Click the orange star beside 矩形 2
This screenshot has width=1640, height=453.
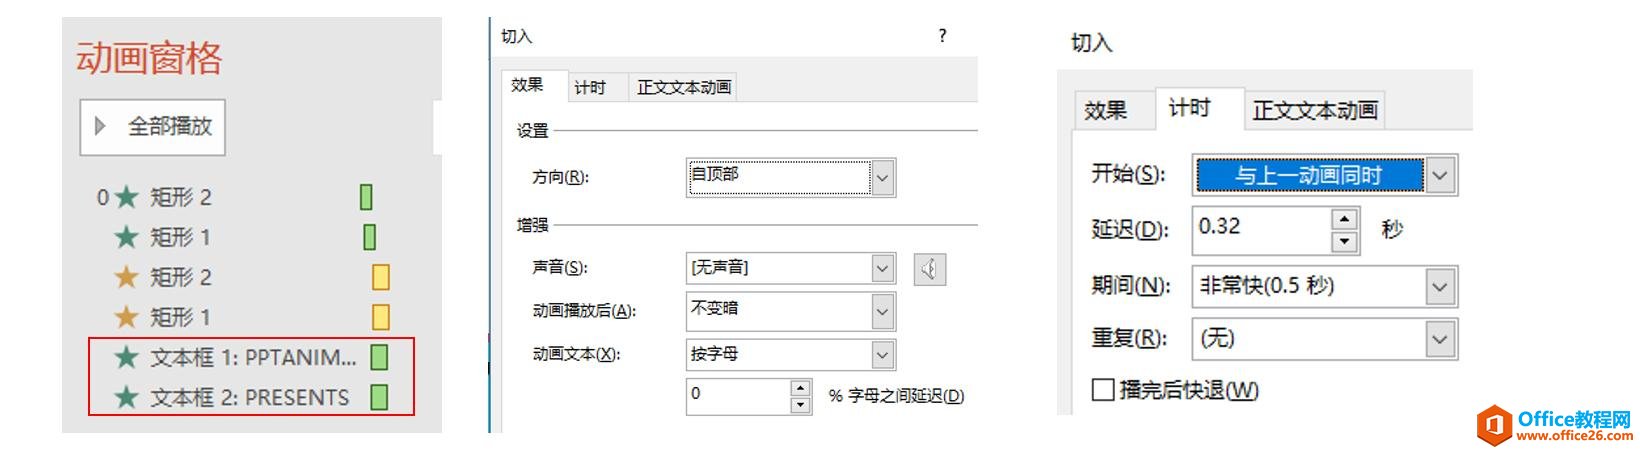tap(126, 277)
